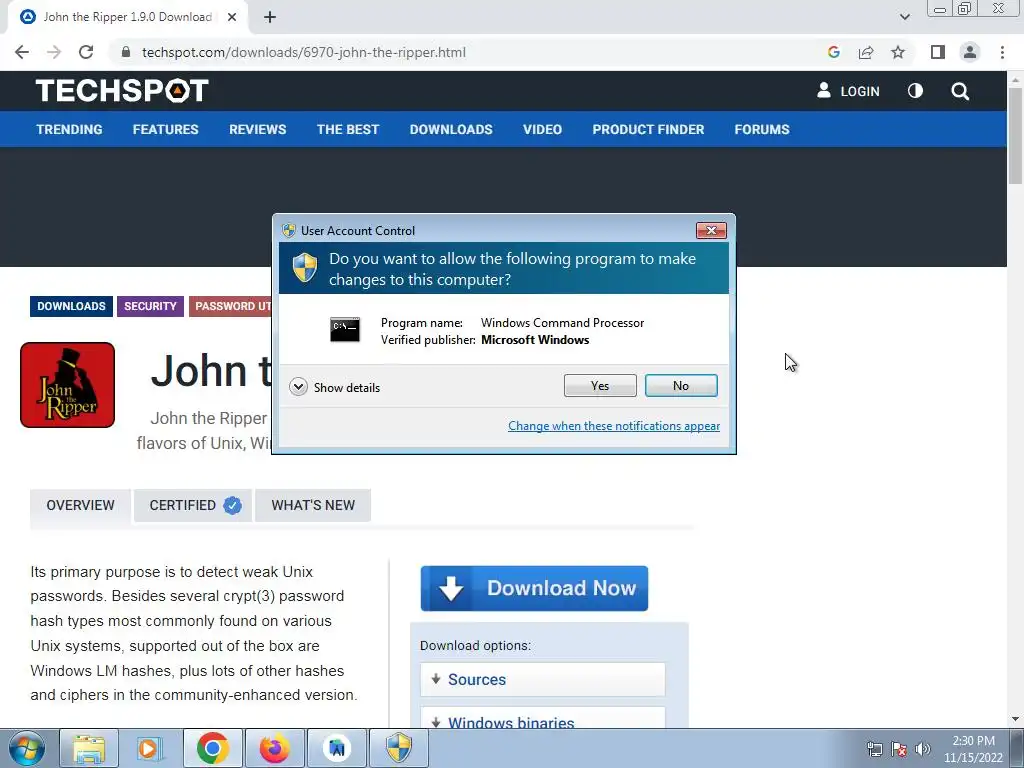
Task: Open the Windows Start menu orb
Action: pos(26,748)
